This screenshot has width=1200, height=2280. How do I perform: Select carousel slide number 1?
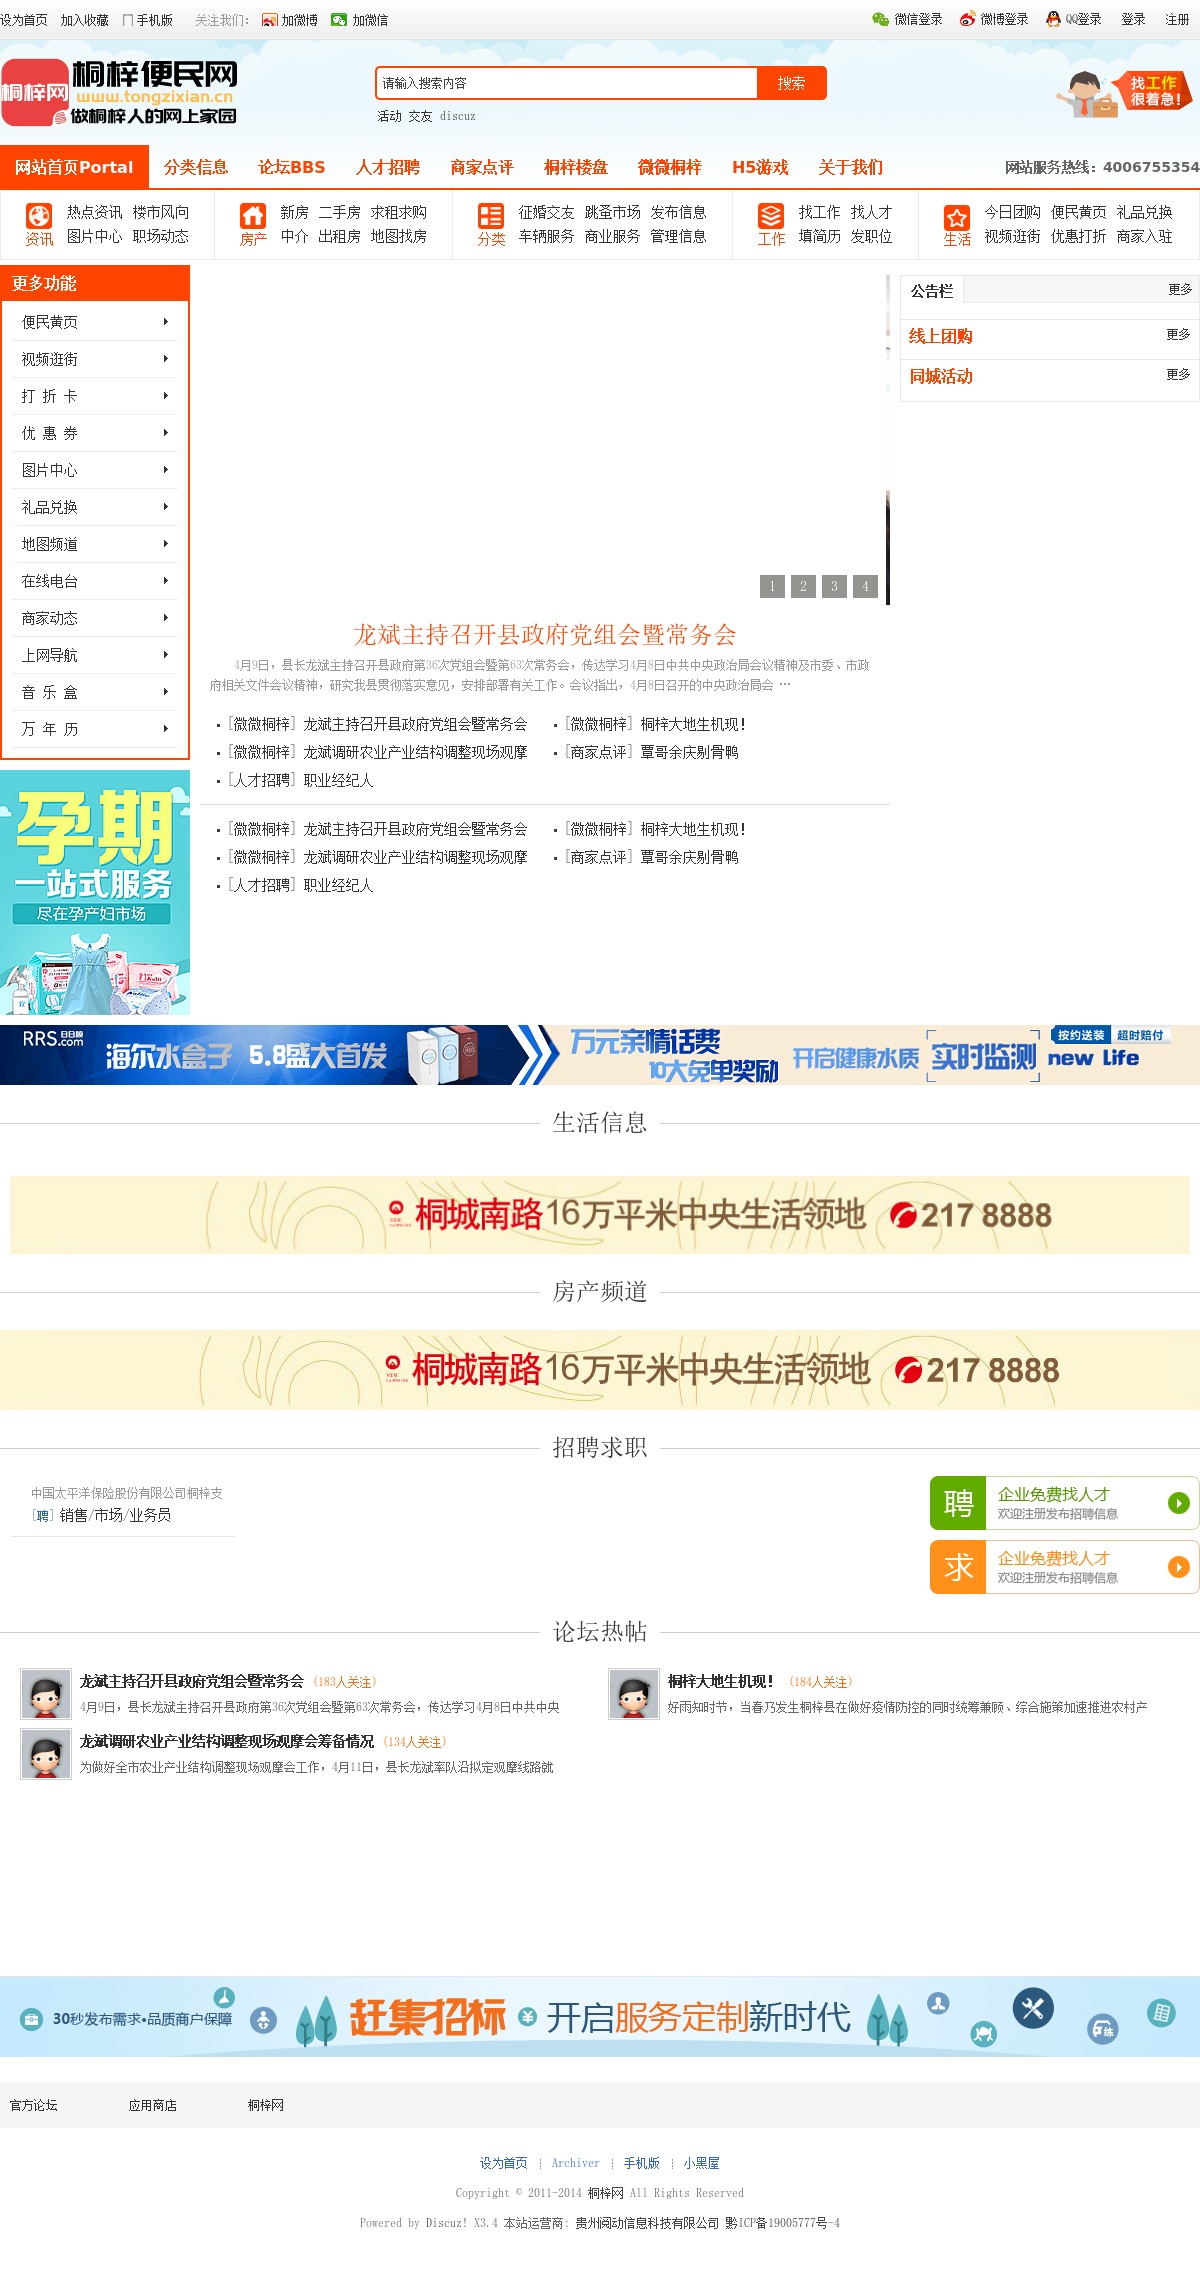[772, 586]
